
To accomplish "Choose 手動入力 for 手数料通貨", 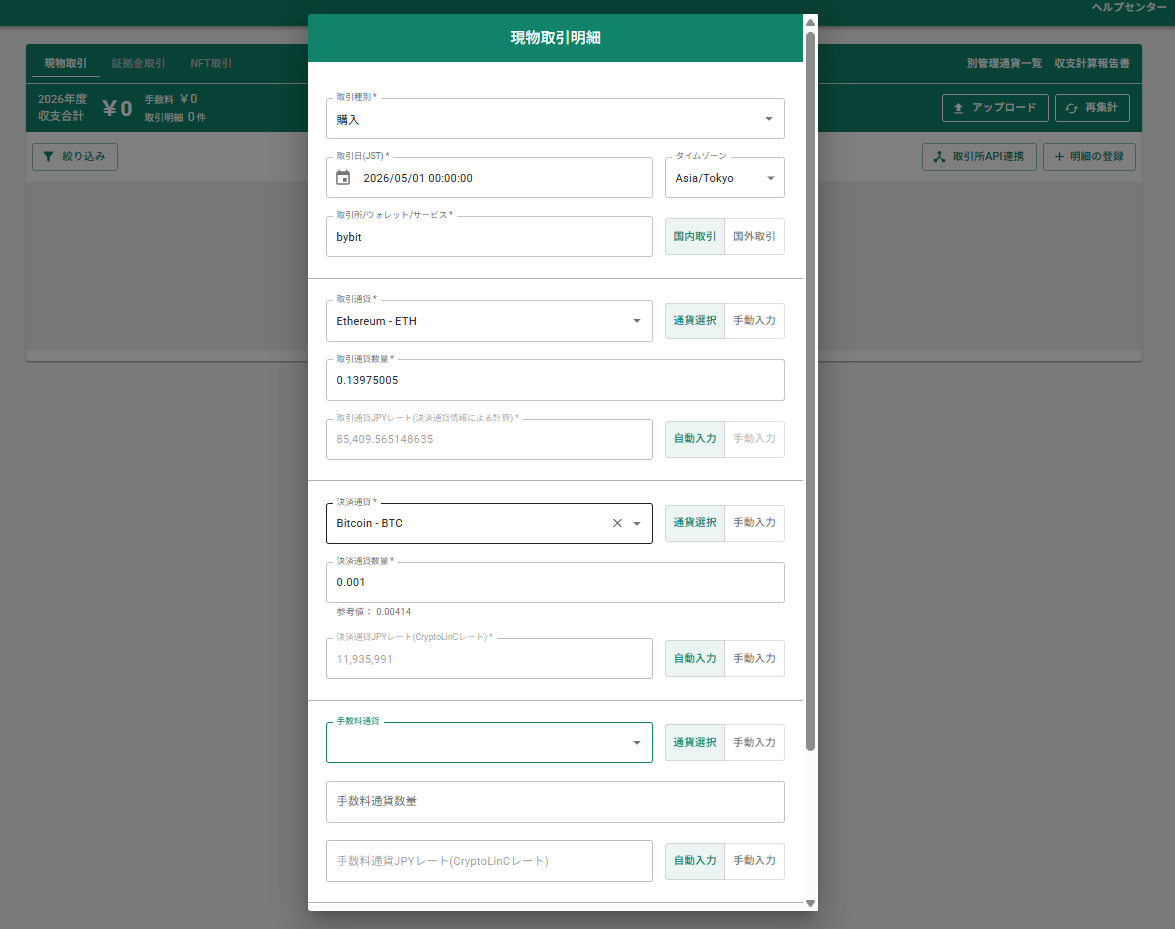I will click(755, 742).
